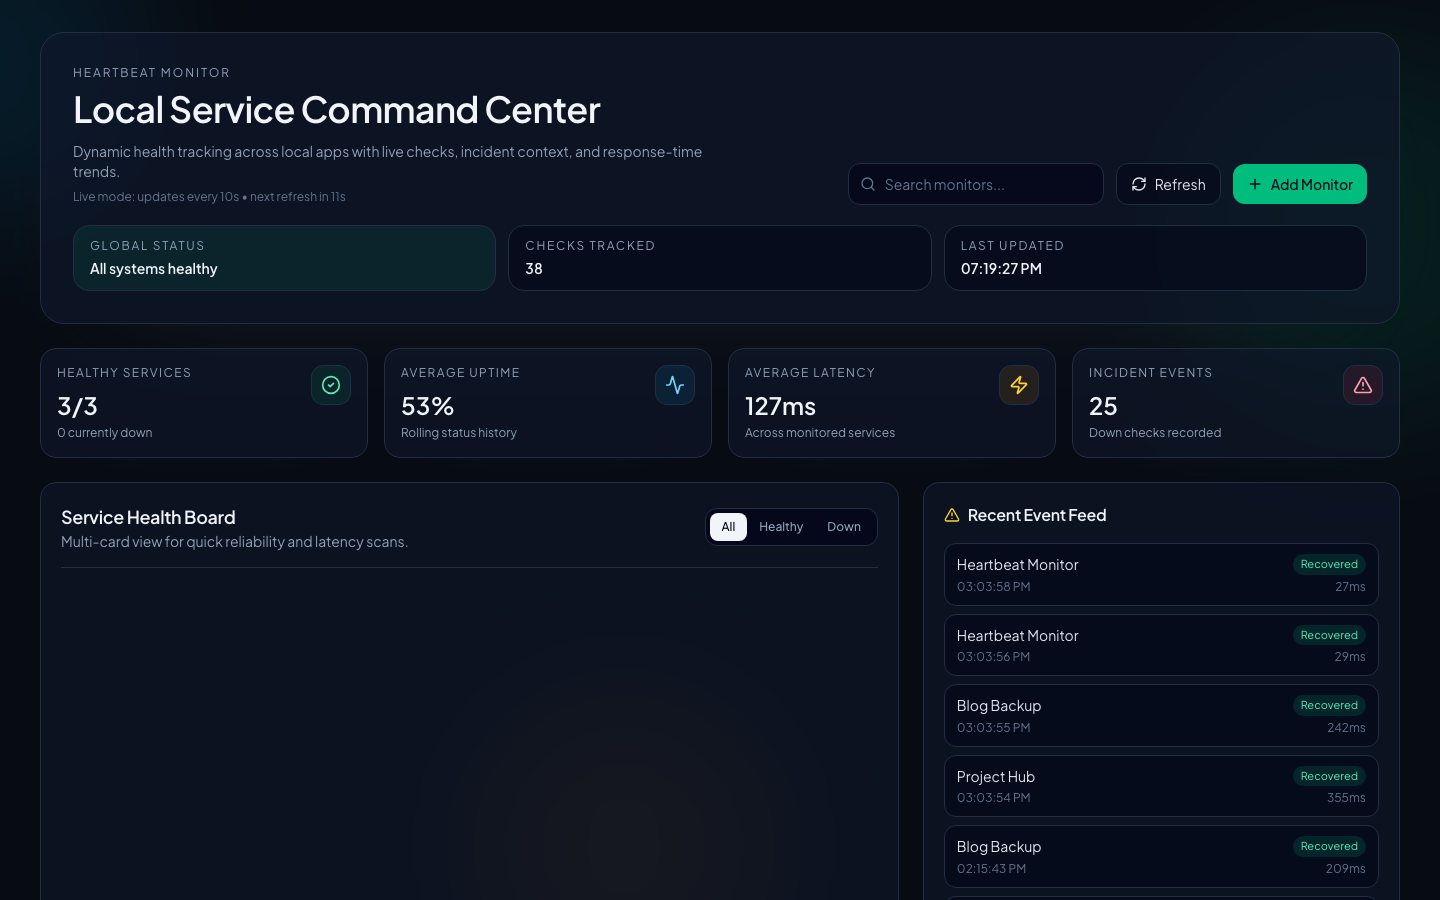The width and height of the screenshot is (1440, 900).
Task: Click the circular arrows Refresh icon
Action: [1139, 184]
